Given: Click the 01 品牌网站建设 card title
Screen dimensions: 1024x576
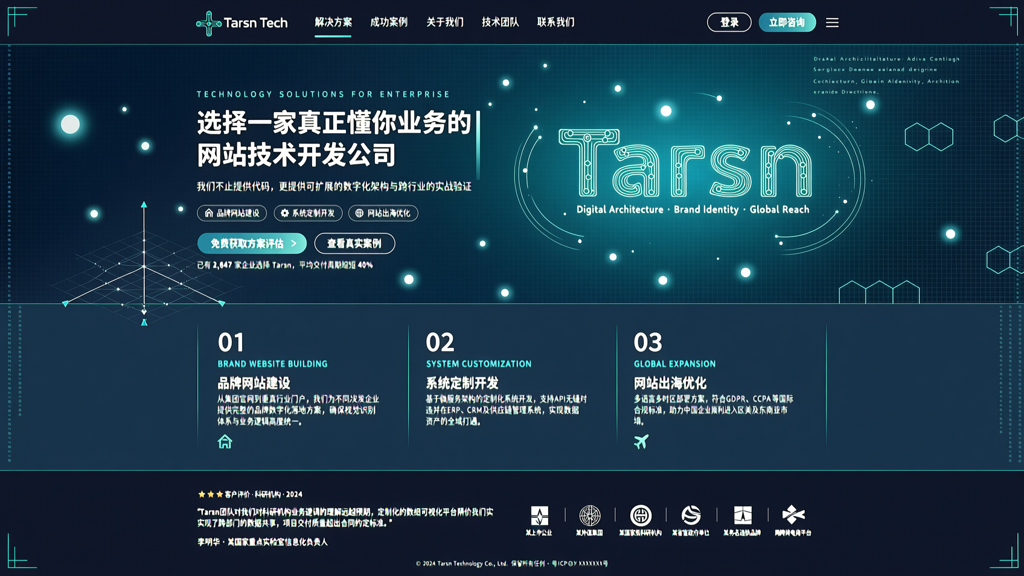Looking at the screenshot, I should point(254,383).
